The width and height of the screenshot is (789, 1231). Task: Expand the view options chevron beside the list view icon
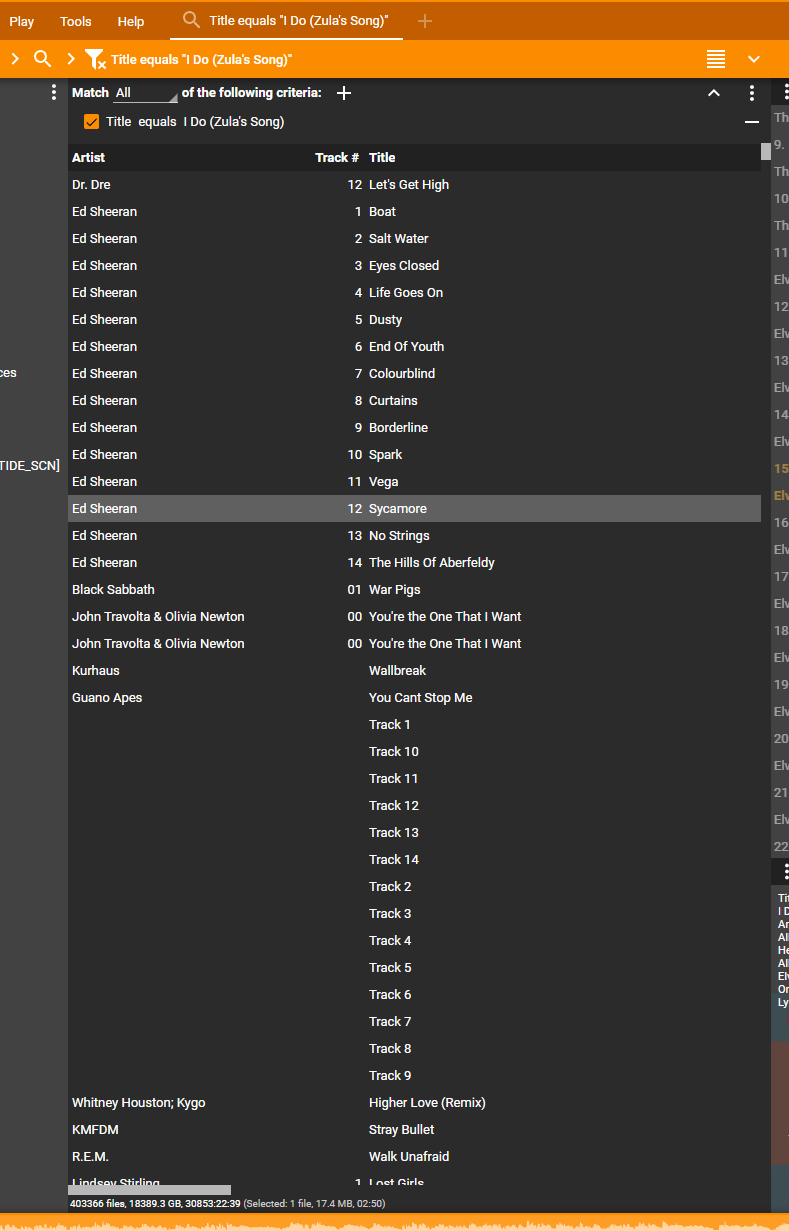click(754, 59)
